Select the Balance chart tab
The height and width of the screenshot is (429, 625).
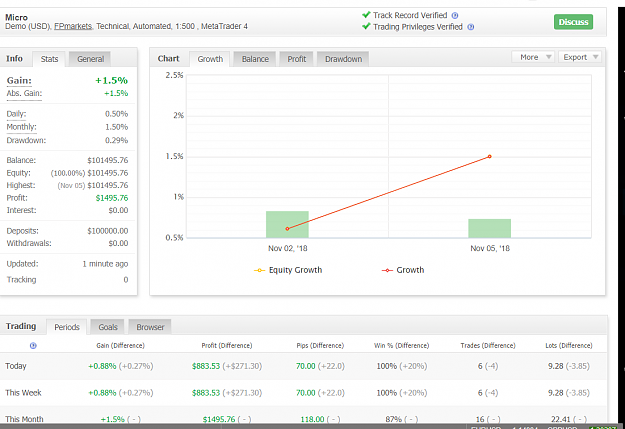(255, 59)
